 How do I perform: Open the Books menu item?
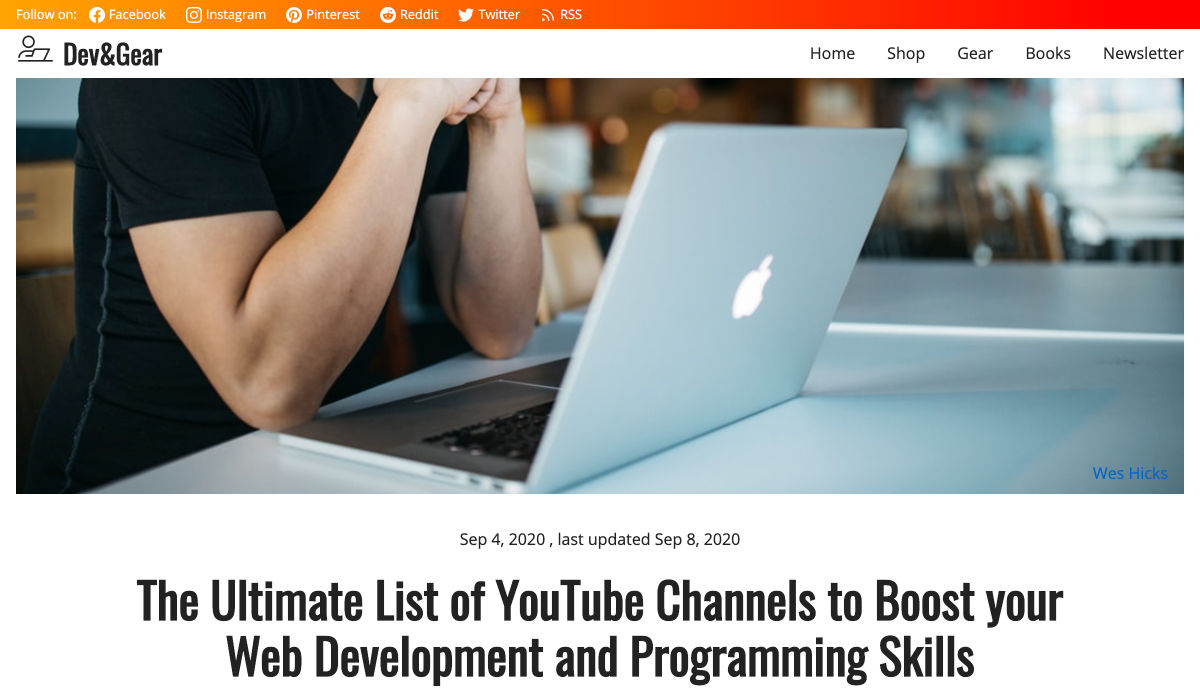1048,54
